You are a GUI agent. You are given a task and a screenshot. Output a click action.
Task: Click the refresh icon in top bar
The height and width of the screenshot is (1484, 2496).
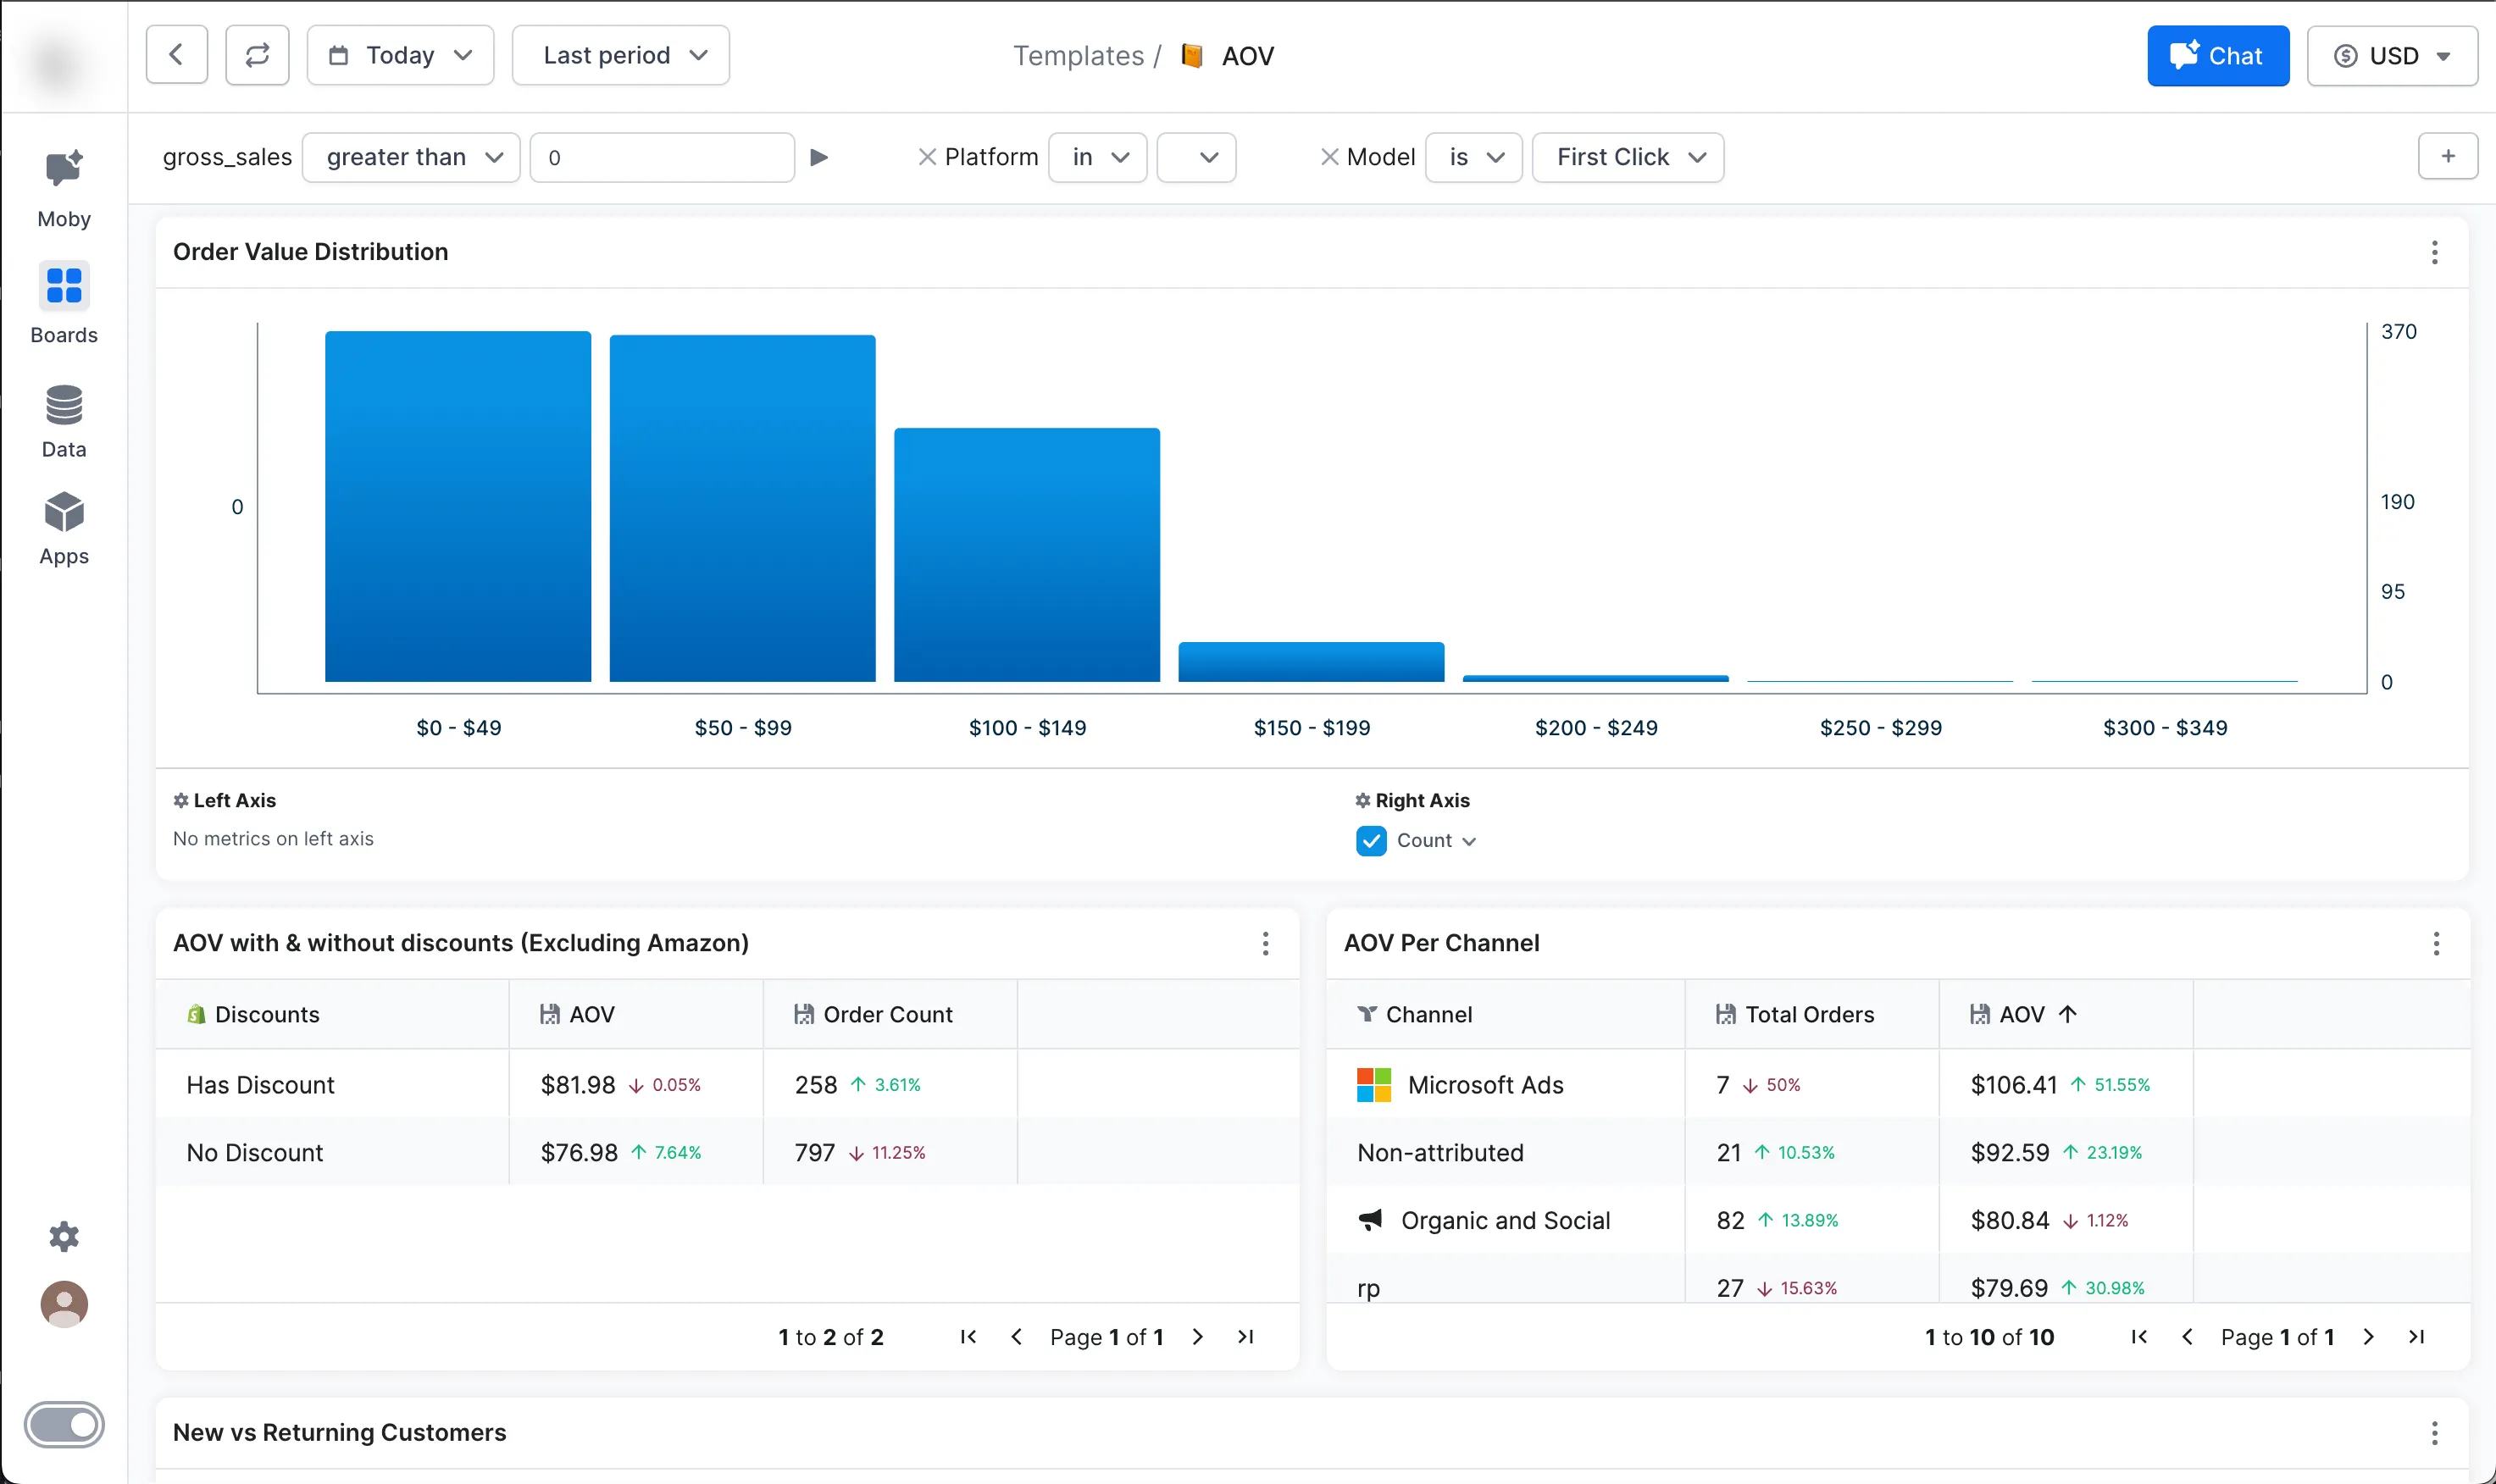(x=257, y=55)
